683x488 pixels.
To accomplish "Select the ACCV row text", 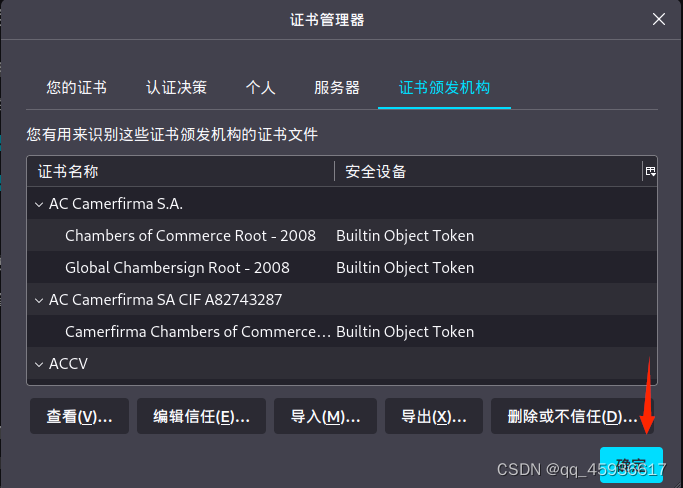I will tap(68, 364).
